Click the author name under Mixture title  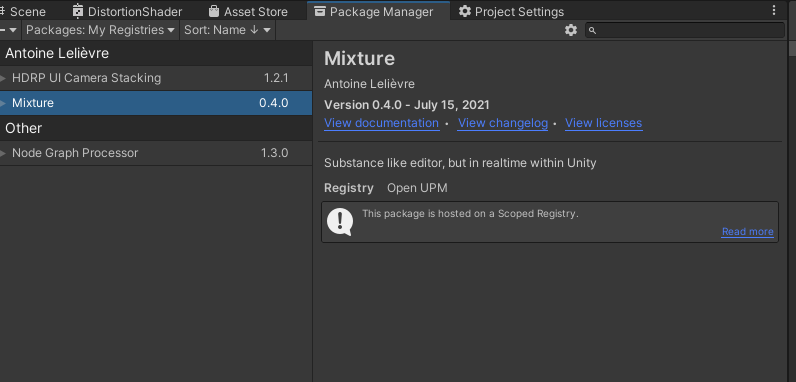(x=370, y=83)
